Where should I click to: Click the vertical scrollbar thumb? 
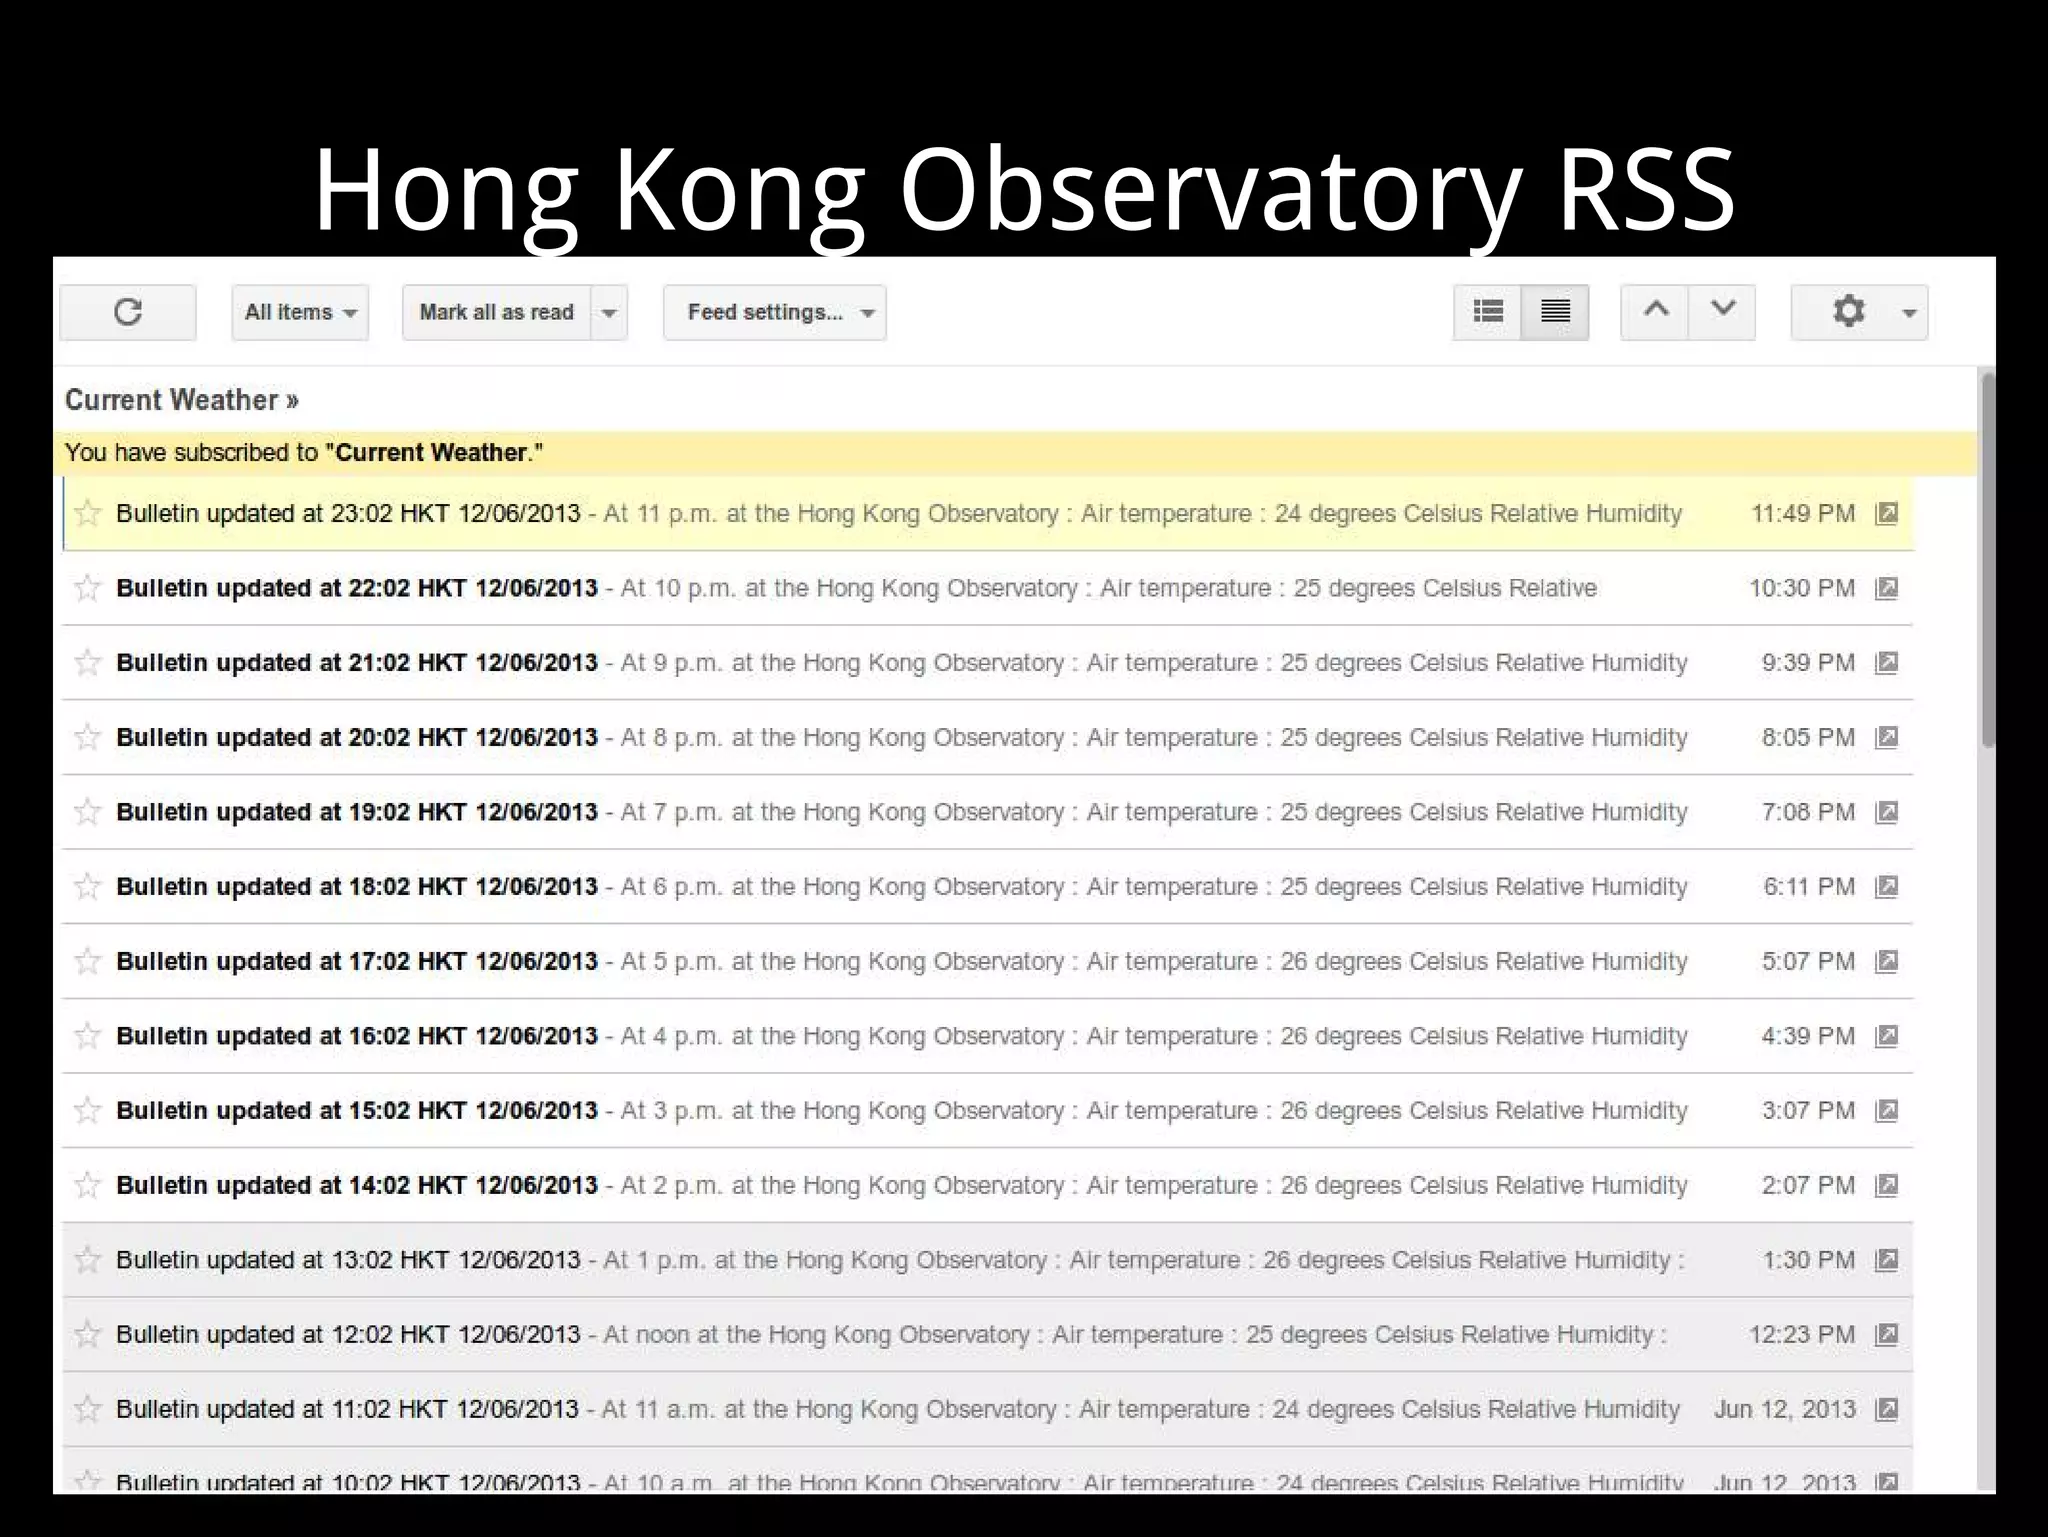click(1988, 560)
